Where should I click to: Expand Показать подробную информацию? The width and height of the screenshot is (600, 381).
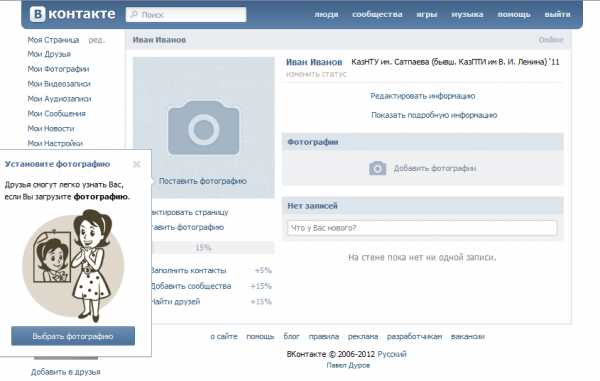(x=434, y=115)
